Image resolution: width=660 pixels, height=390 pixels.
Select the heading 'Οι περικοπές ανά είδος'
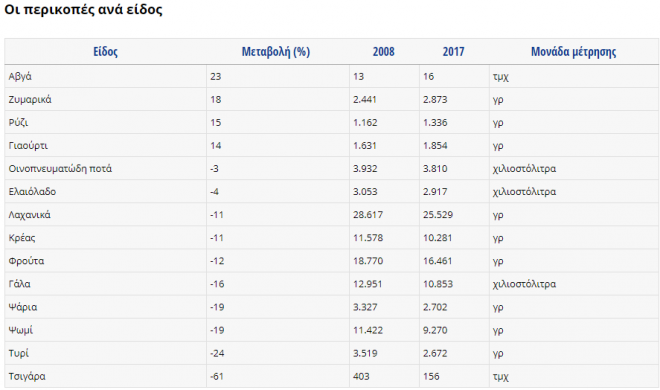tap(83, 9)
